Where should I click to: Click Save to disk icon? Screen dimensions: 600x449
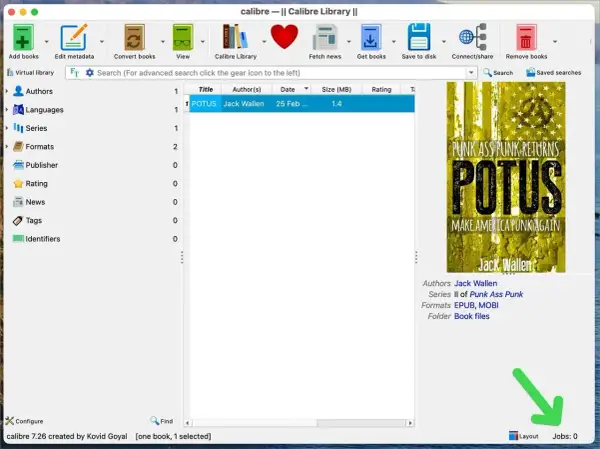419,38
